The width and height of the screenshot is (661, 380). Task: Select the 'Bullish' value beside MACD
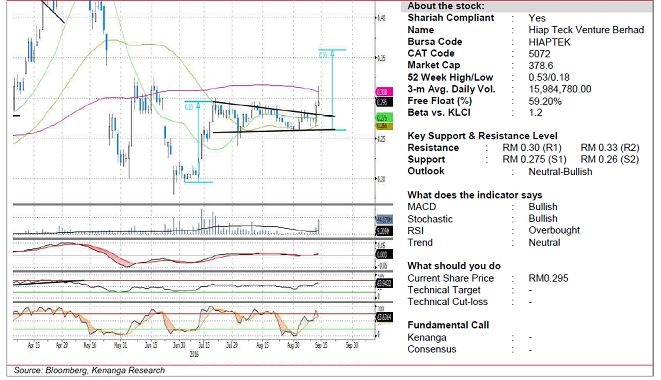point(543,207)
